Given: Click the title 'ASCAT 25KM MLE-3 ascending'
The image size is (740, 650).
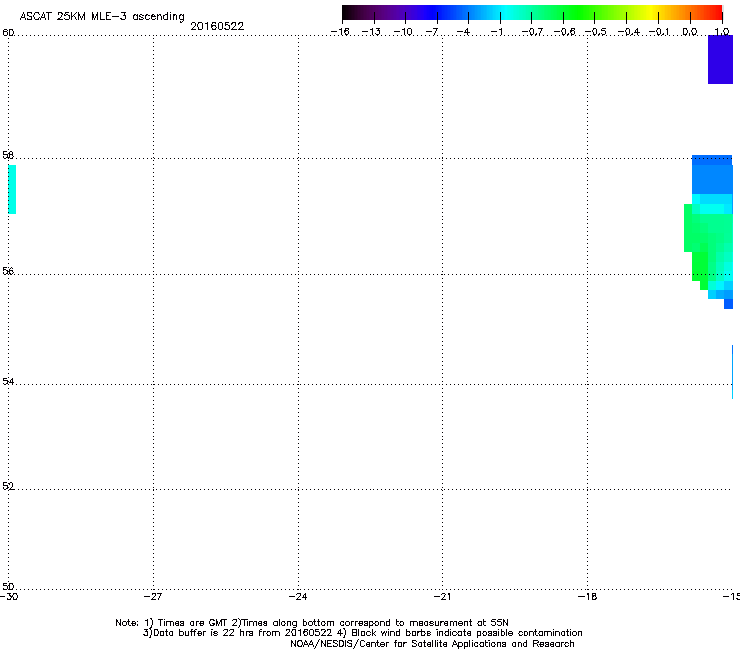Looking at the screenshot, I should (102, 17).
